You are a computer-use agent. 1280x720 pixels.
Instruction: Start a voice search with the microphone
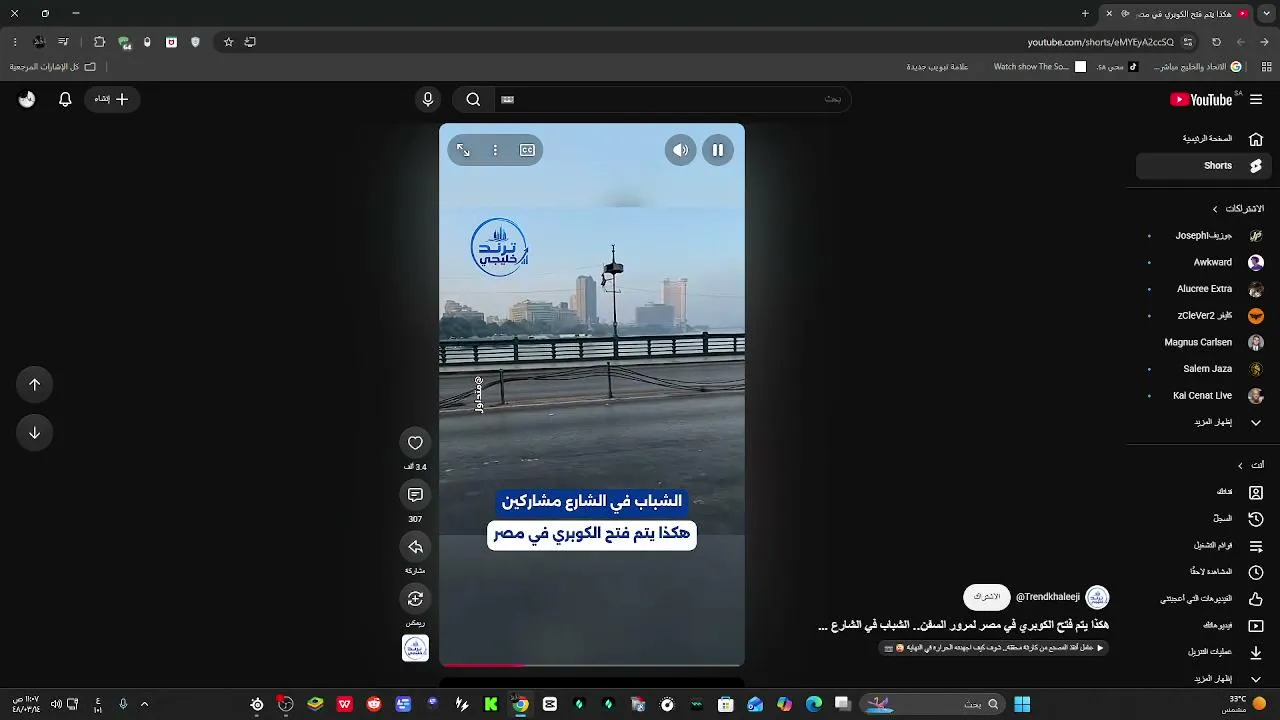point(428,99)
